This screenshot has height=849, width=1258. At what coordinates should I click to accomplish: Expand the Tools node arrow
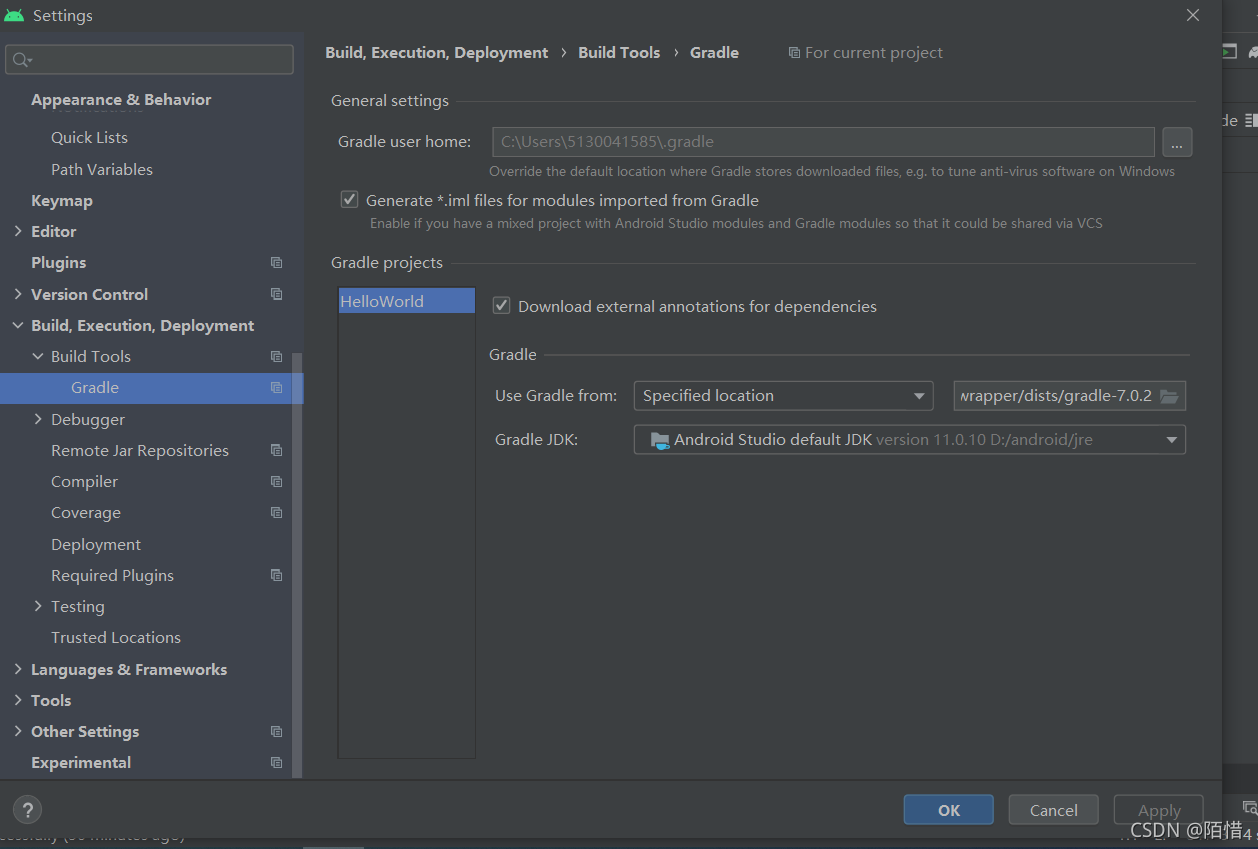tap(18, 700)
